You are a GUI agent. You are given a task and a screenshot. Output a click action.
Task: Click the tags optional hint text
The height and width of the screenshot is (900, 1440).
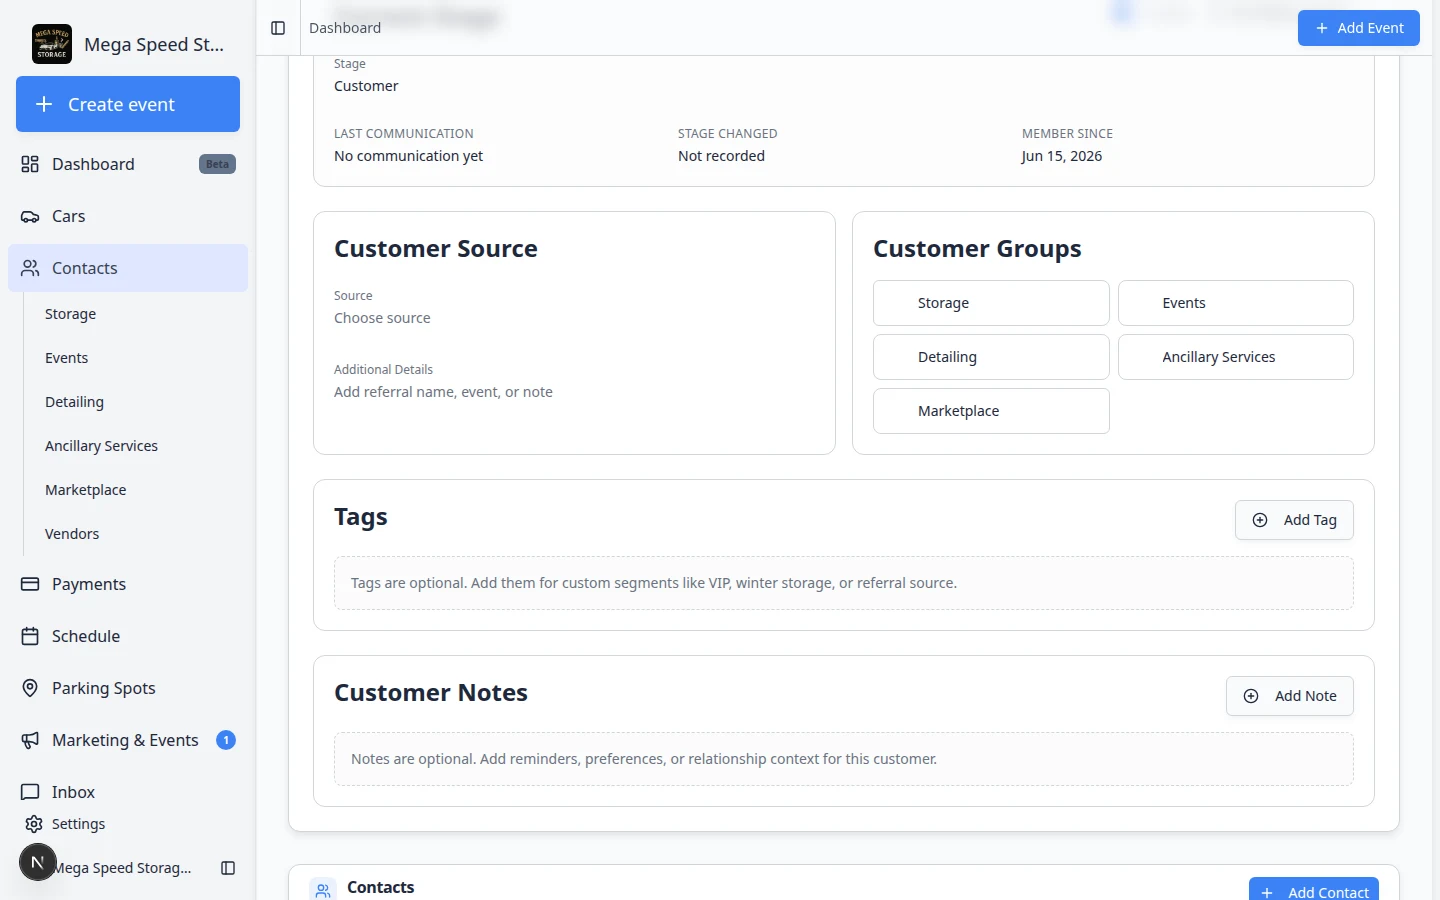coord(654,583)
